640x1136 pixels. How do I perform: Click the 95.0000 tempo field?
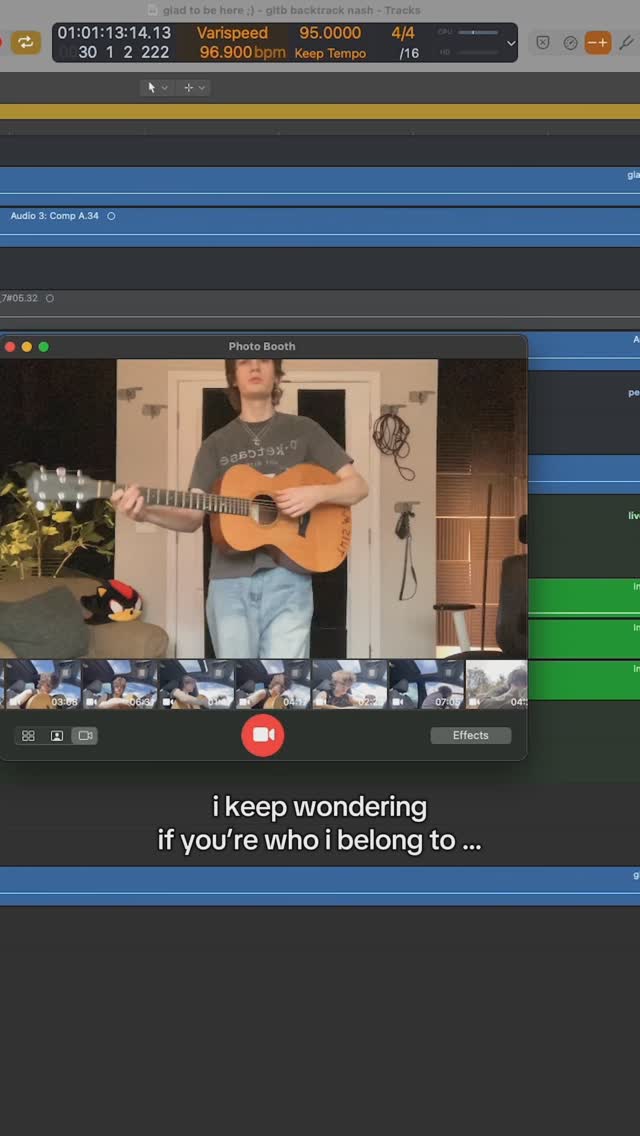coord(330,33)
